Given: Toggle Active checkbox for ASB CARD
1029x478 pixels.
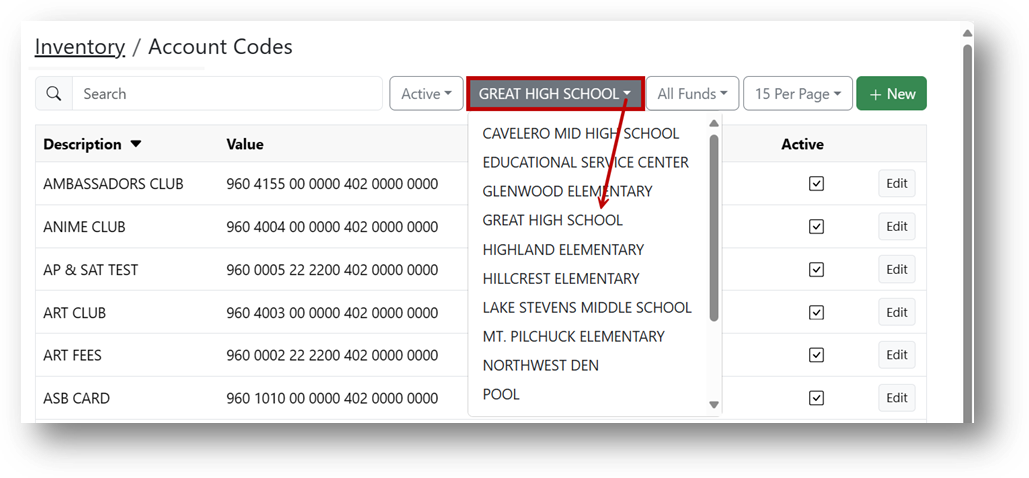Looking at the screenshot, I should point(816,398).
